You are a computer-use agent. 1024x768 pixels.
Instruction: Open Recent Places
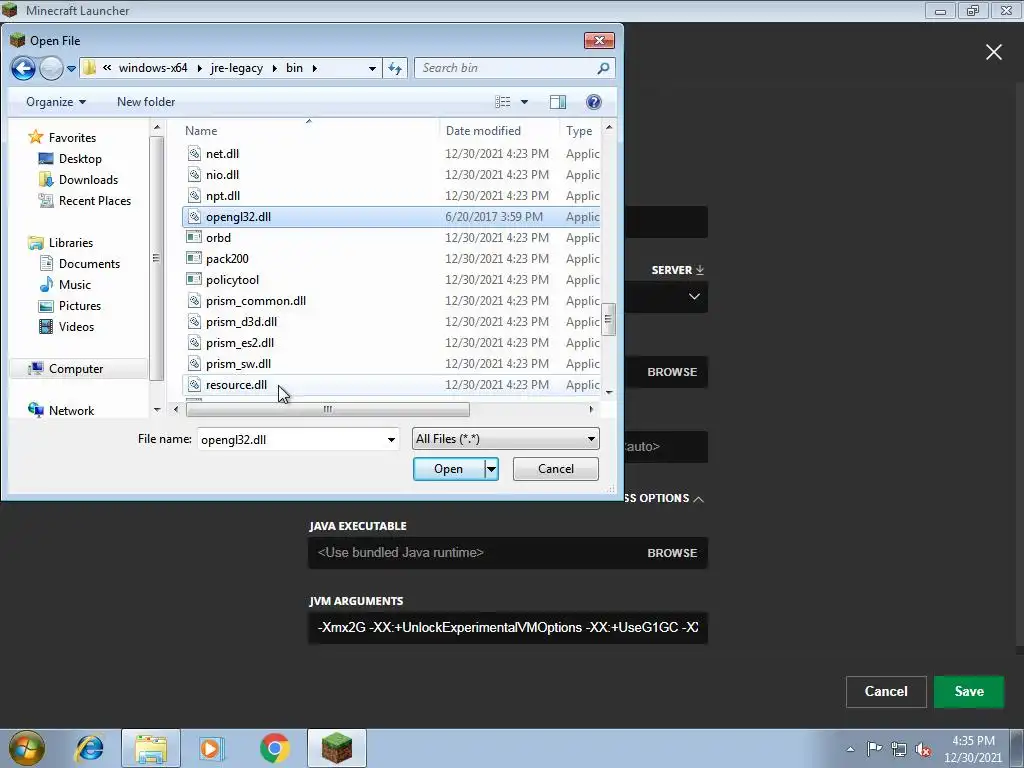pyautogui.click(x=95, y=200)
